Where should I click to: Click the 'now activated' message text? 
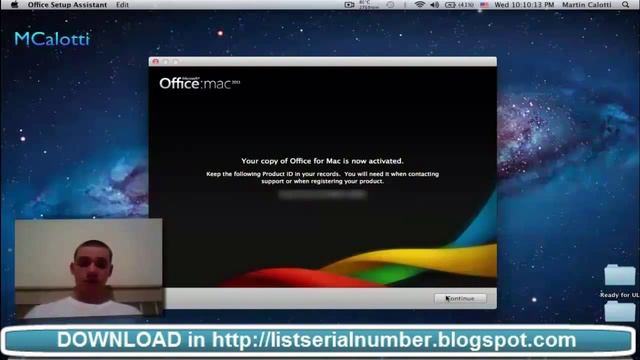click(x=322, y=161)
